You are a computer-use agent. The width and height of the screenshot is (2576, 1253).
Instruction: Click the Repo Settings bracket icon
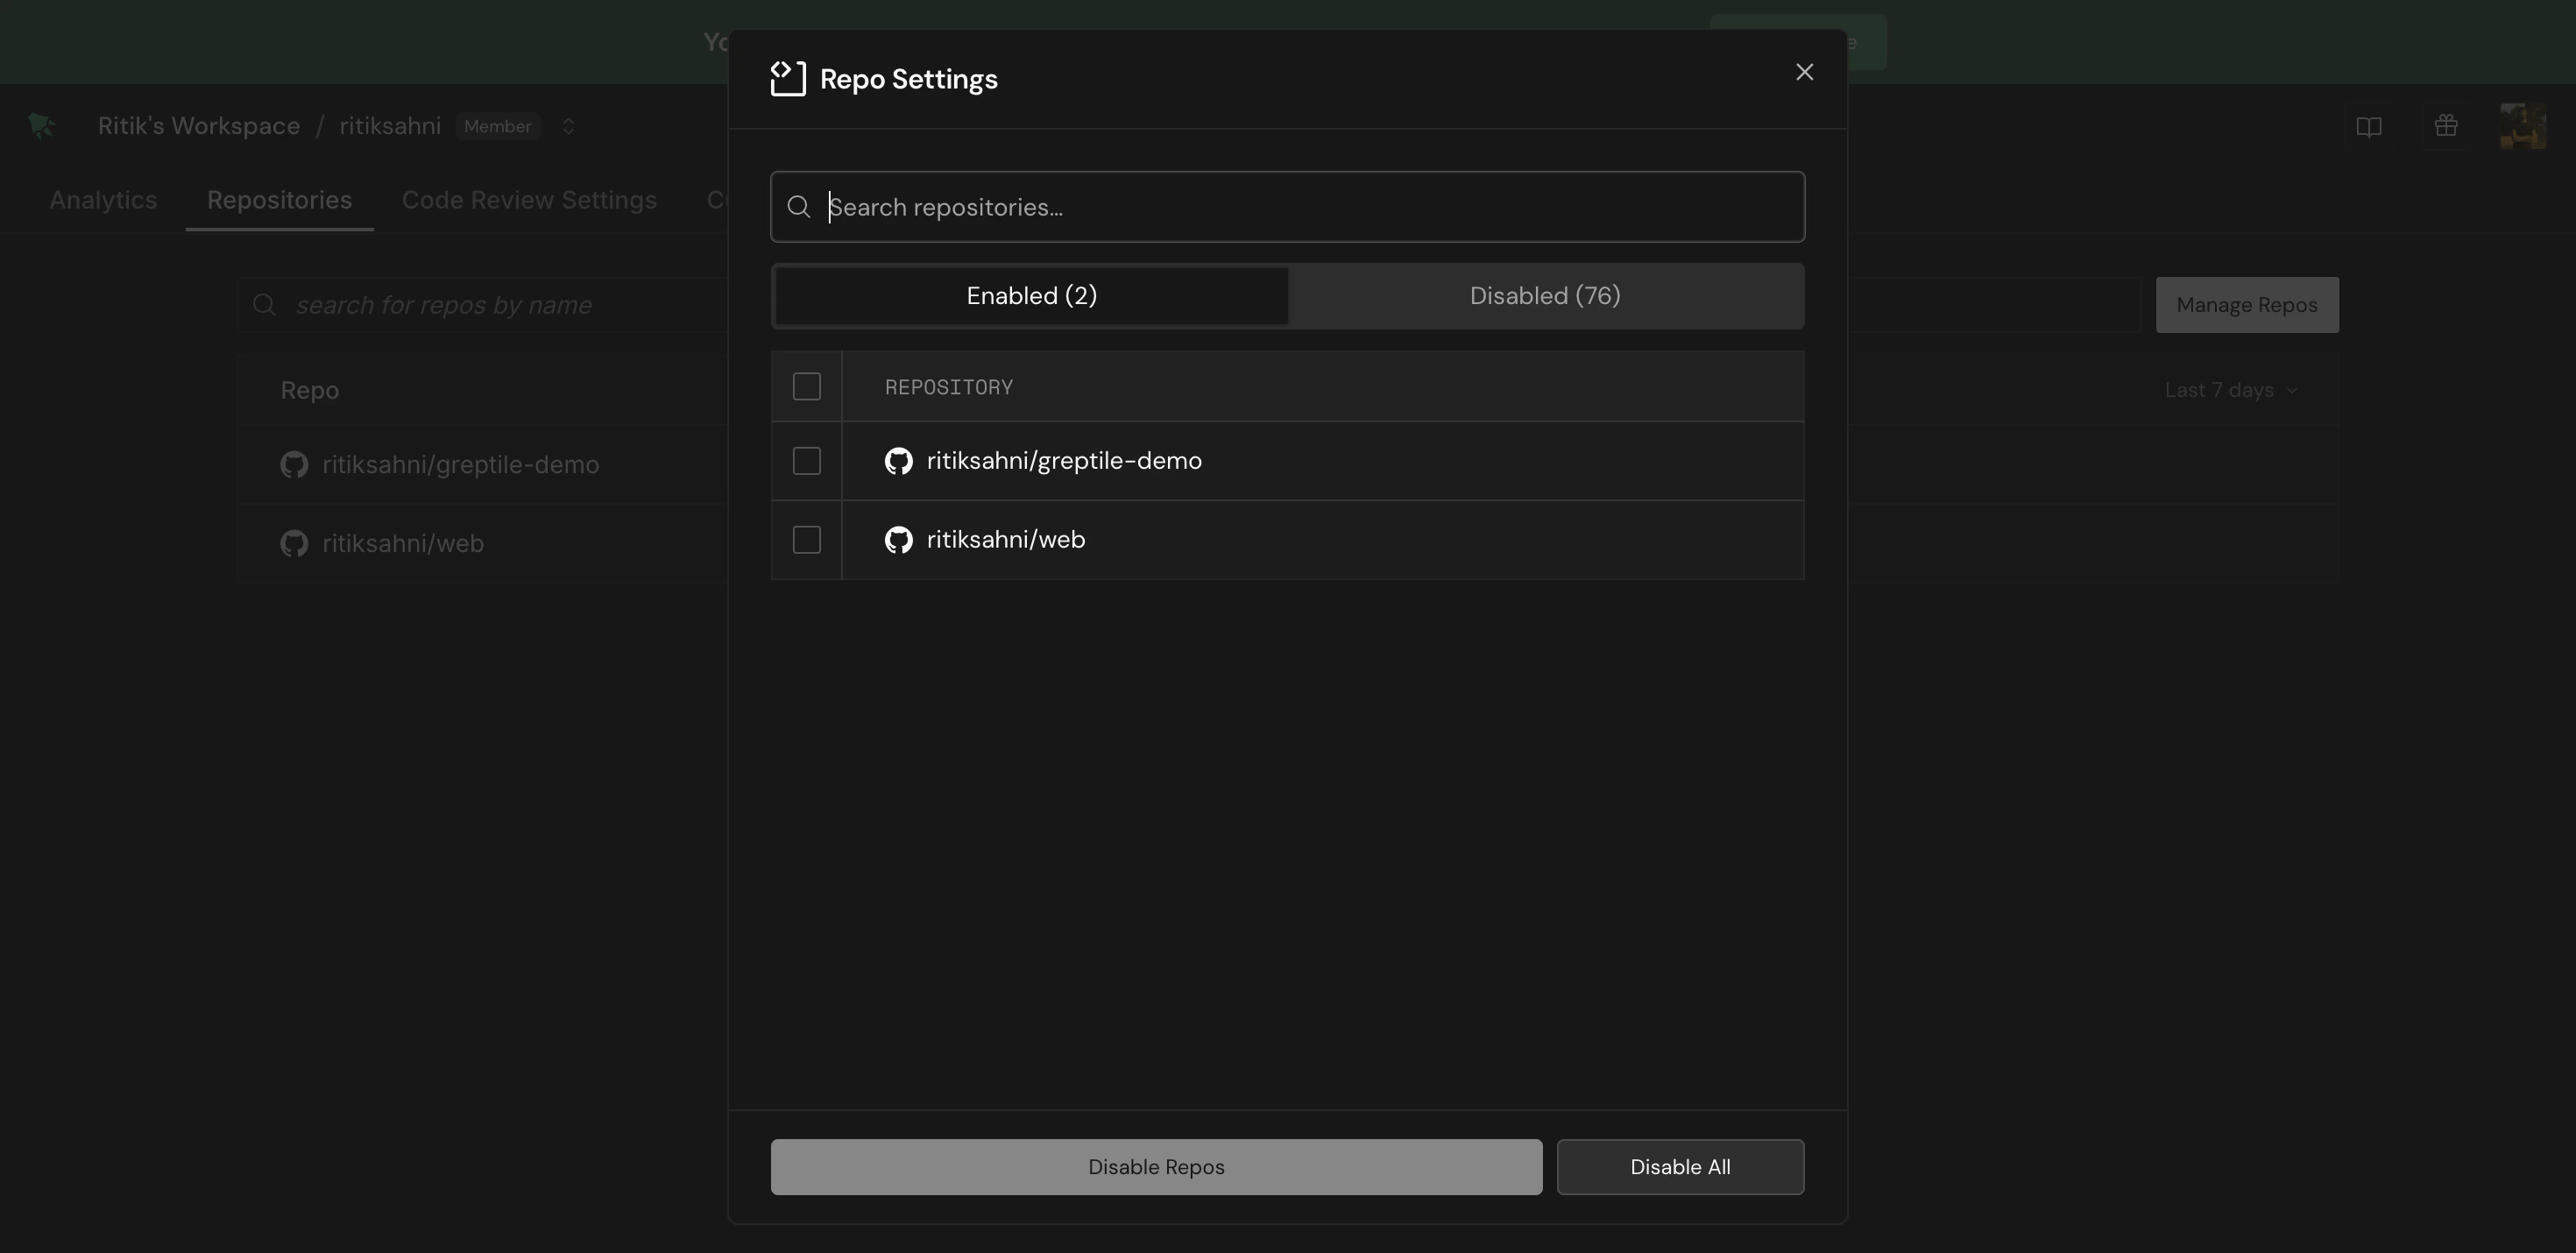(x=786, y=78)
